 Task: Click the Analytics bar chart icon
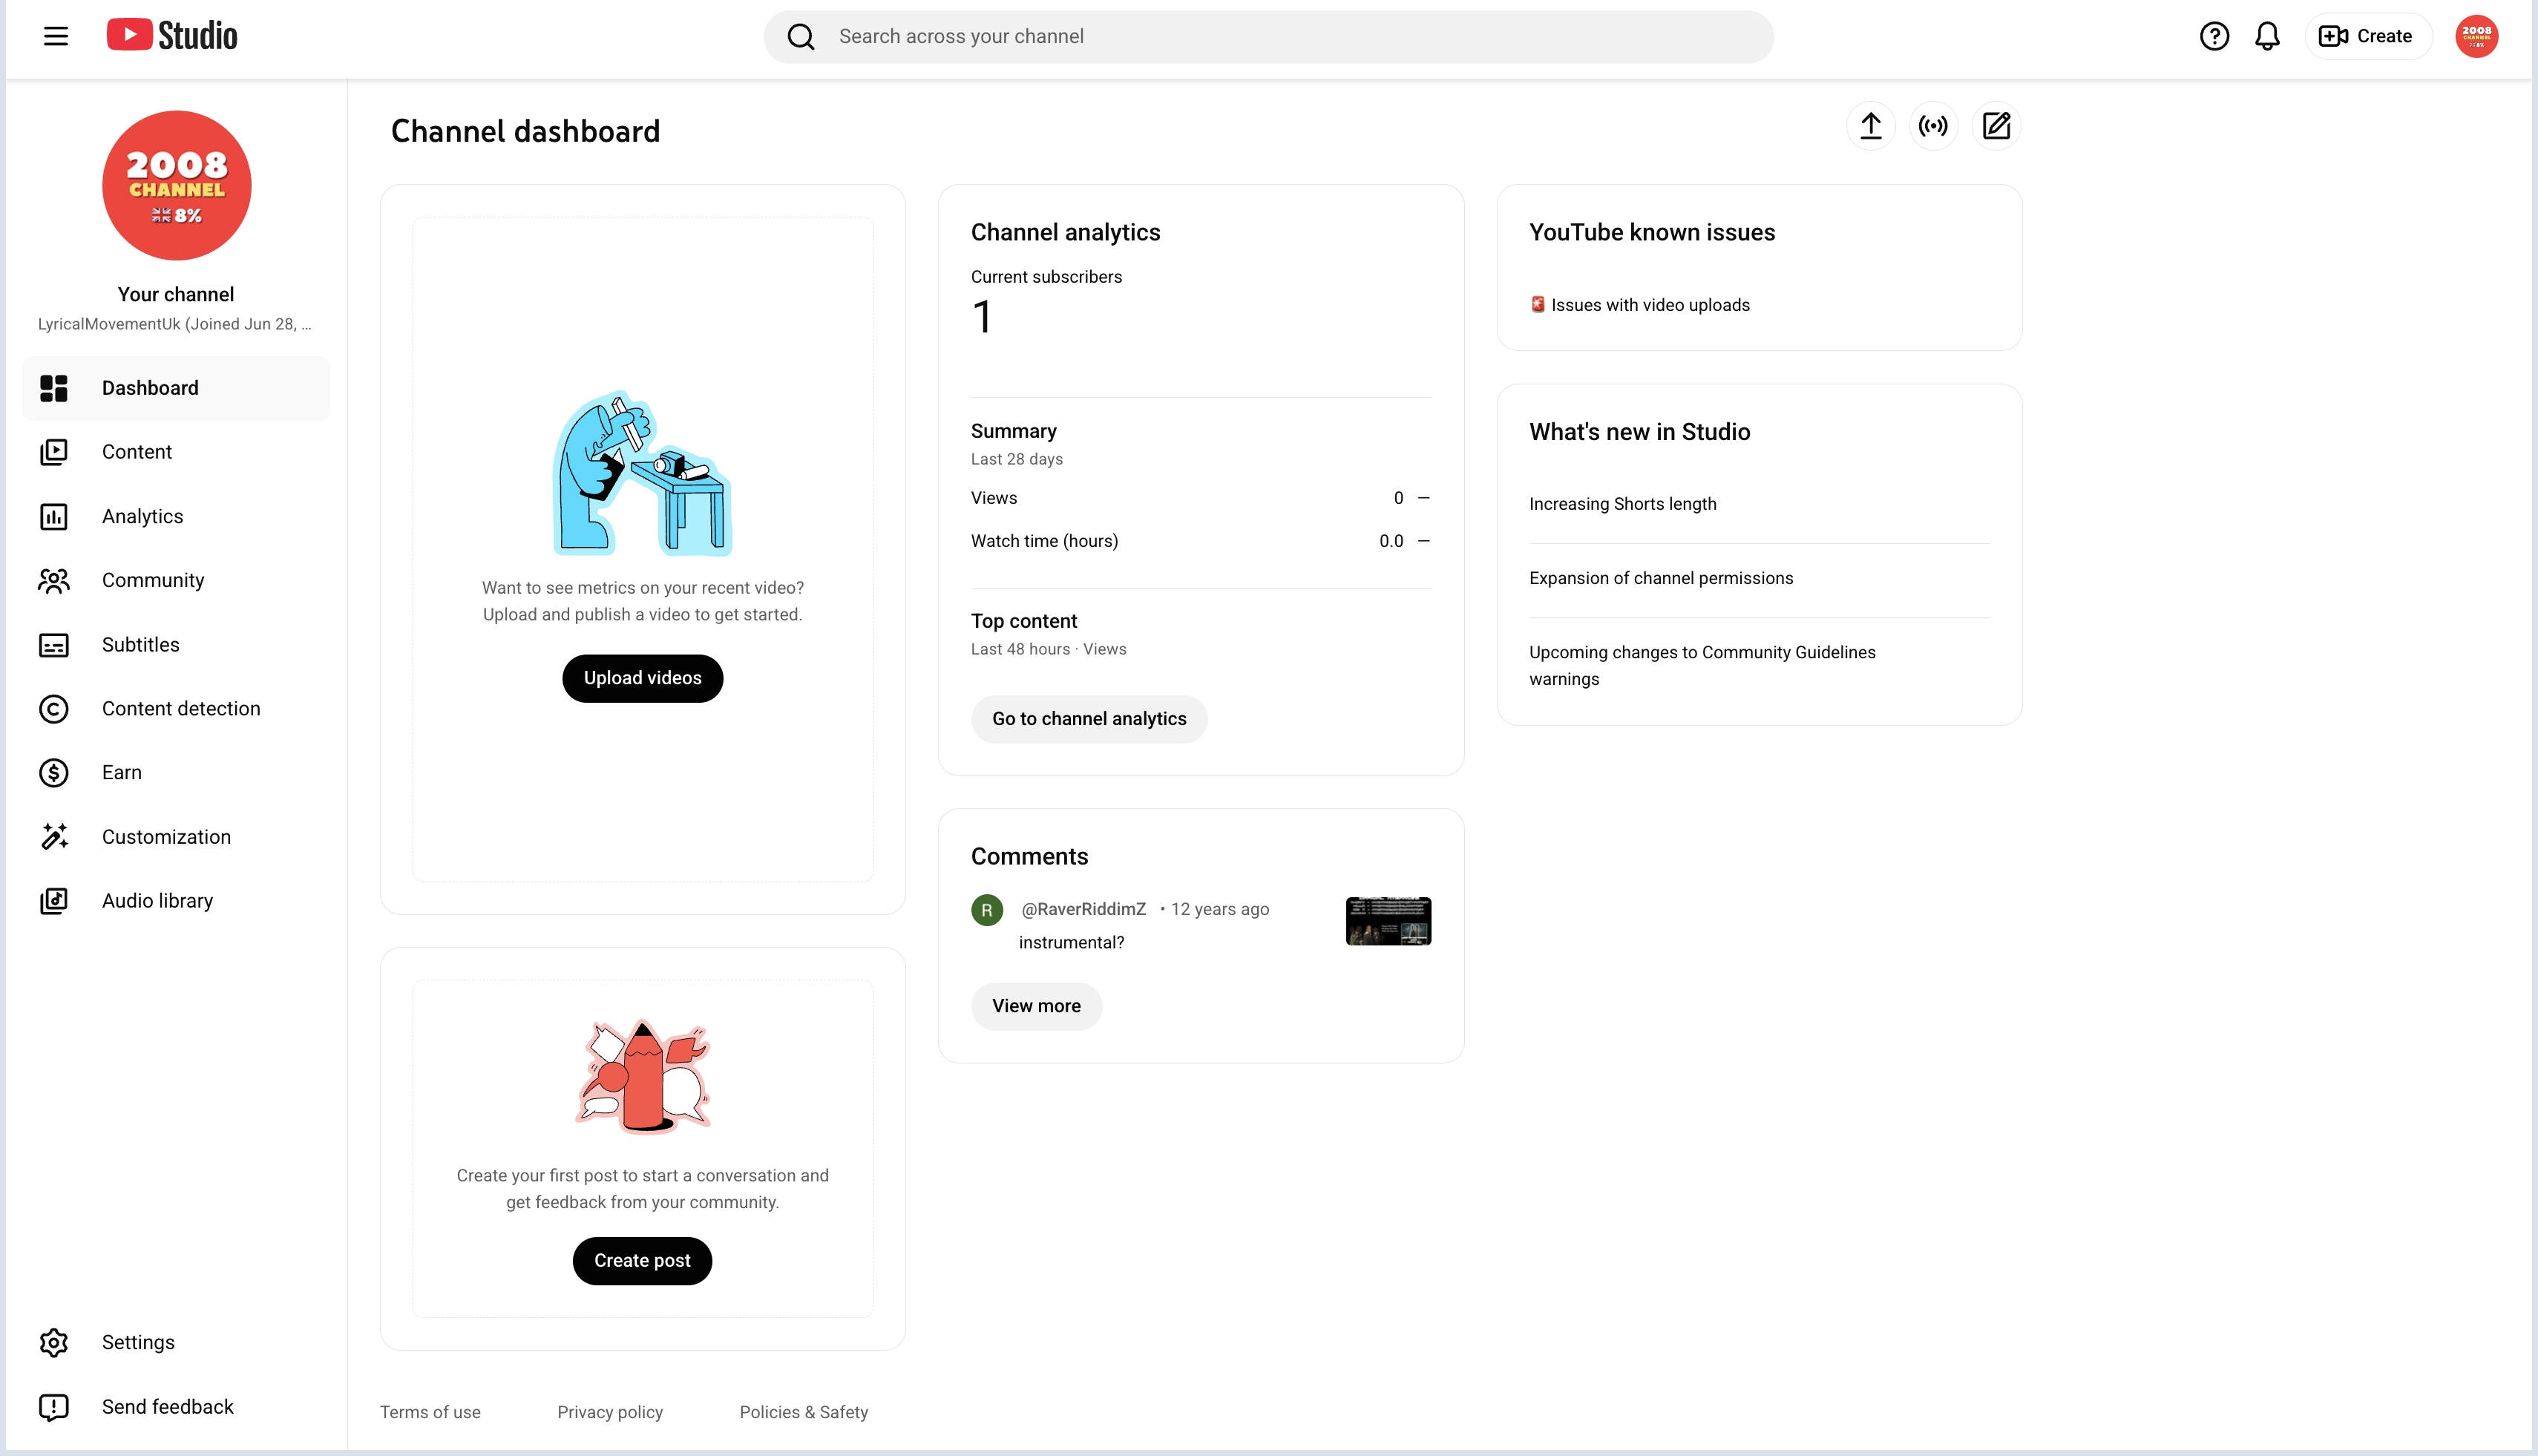[x=54, y=517]
